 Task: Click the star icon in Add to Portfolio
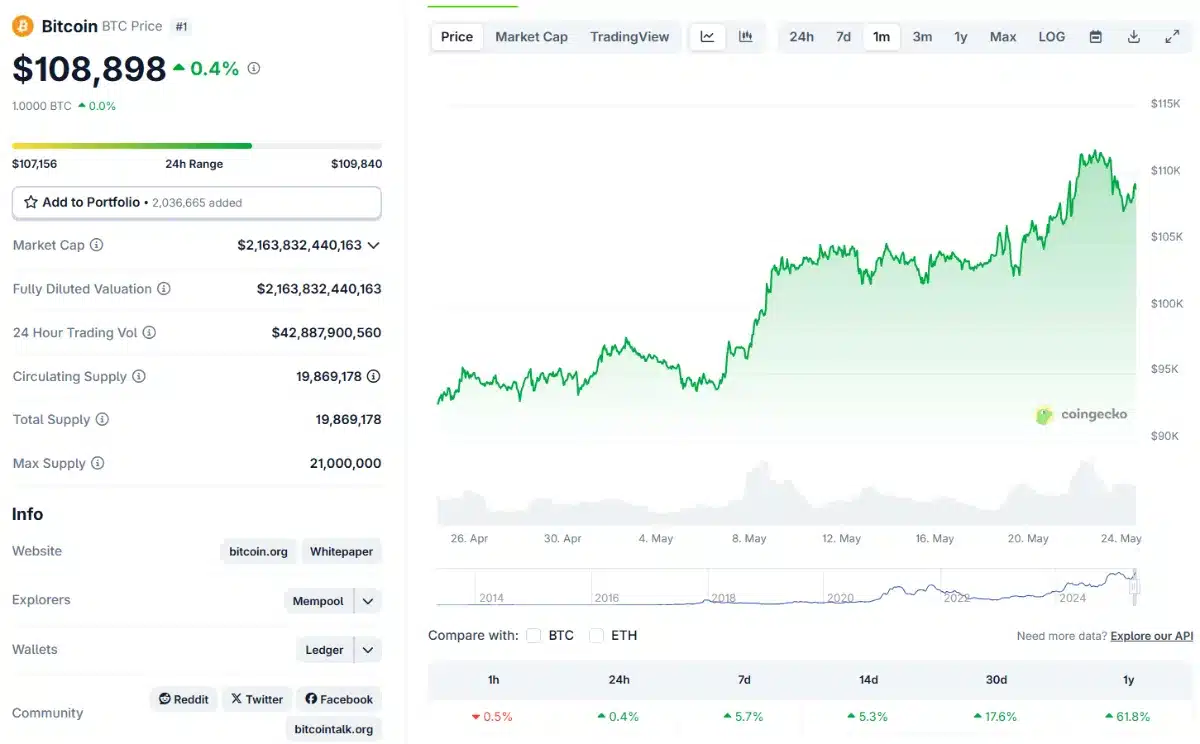point(31,202)
